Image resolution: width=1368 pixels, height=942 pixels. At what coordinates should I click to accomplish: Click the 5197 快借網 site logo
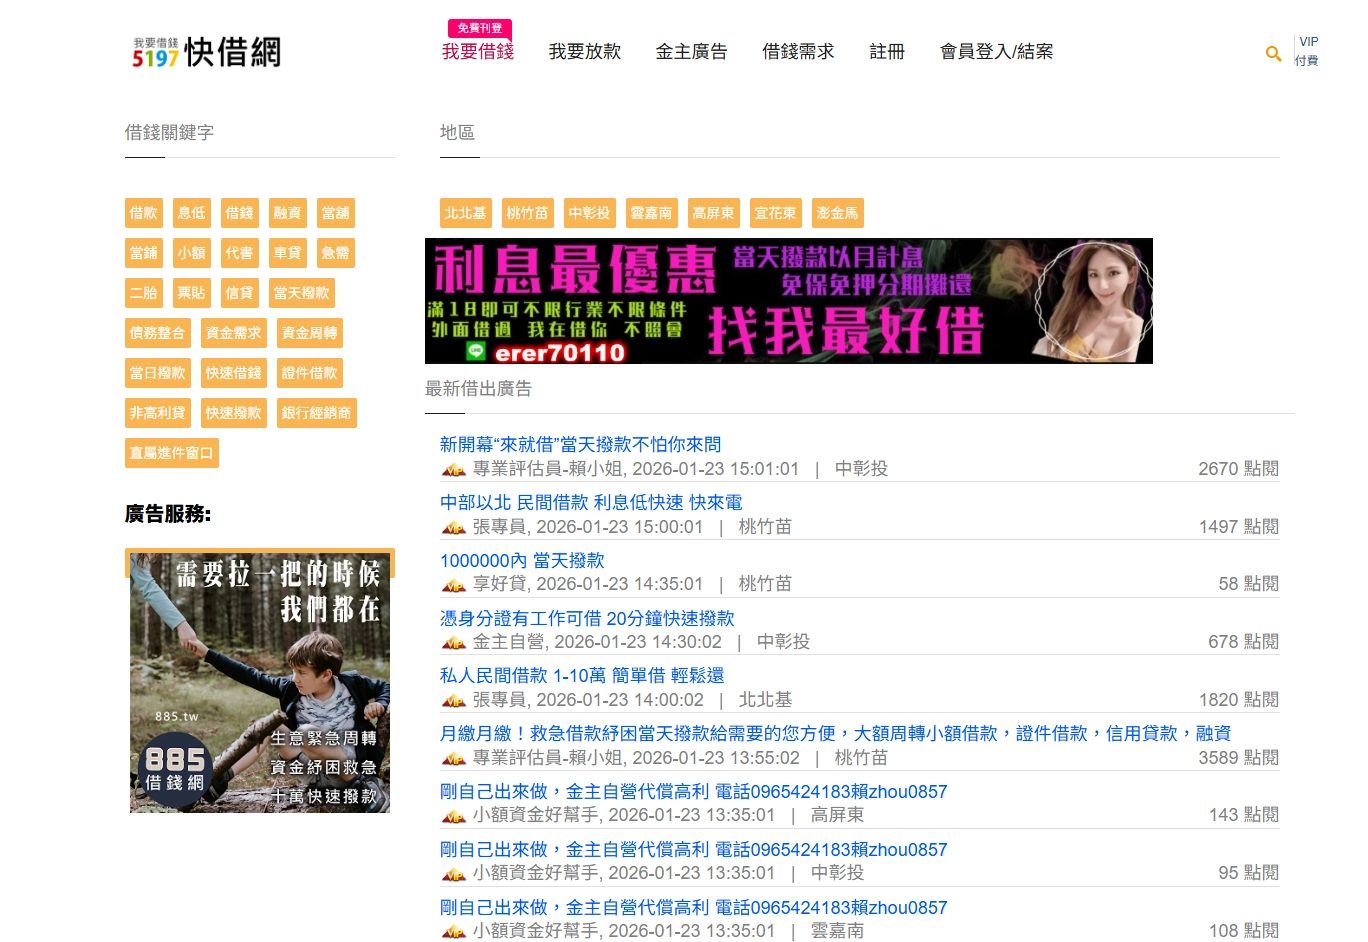click(207, 52)
